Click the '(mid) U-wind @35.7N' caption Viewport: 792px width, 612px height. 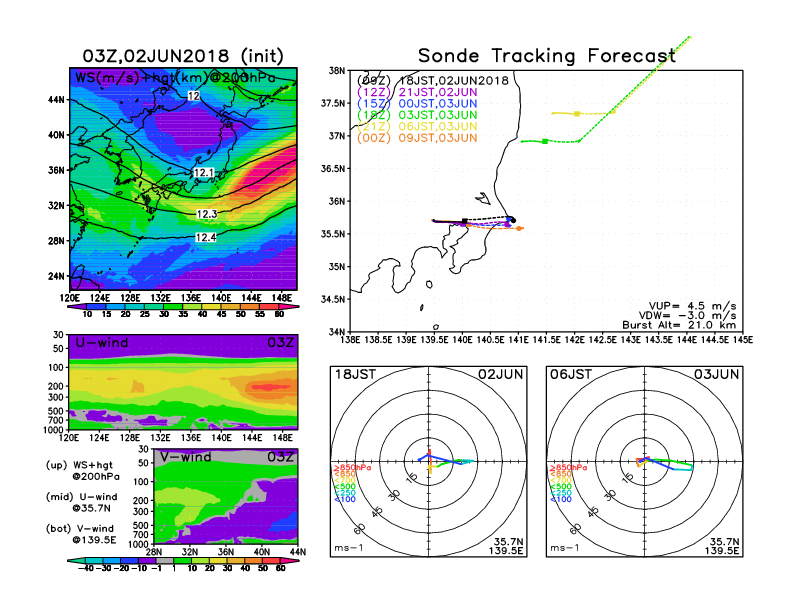coord(81,502)
